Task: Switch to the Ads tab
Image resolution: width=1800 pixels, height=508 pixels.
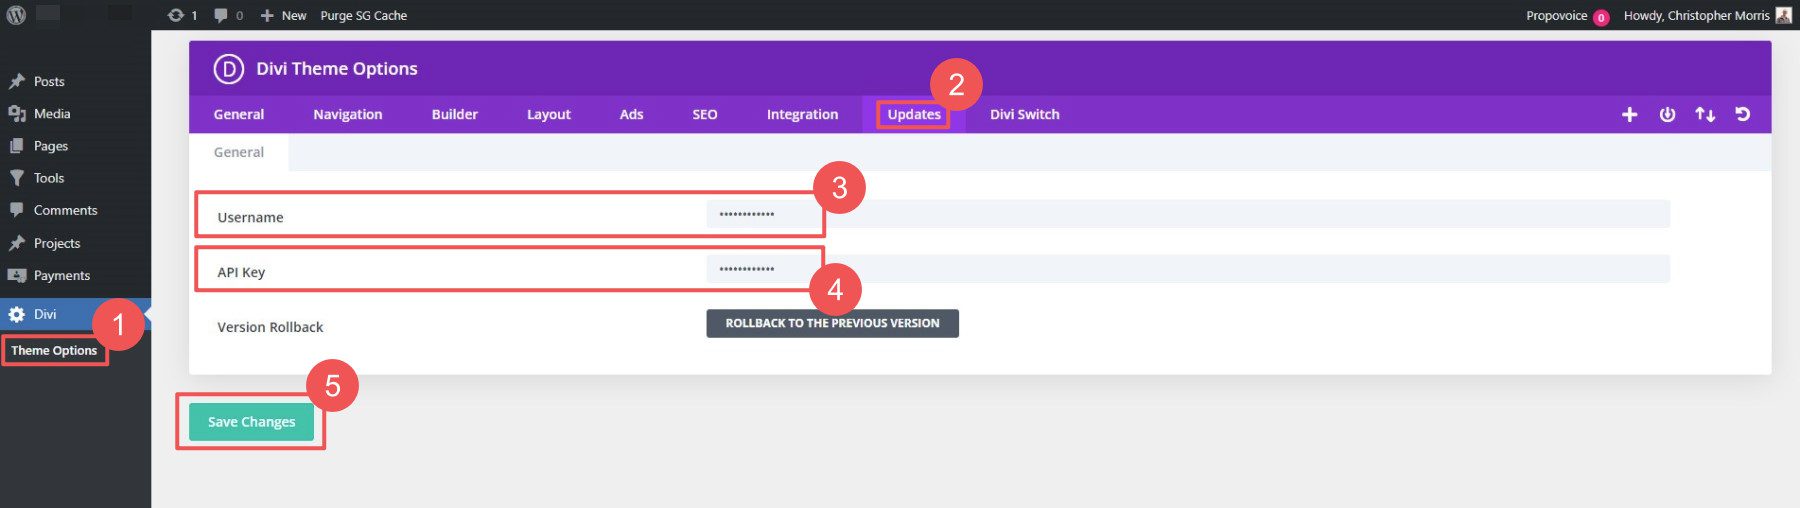Action: pyautogui.click(x=631, y=114)
